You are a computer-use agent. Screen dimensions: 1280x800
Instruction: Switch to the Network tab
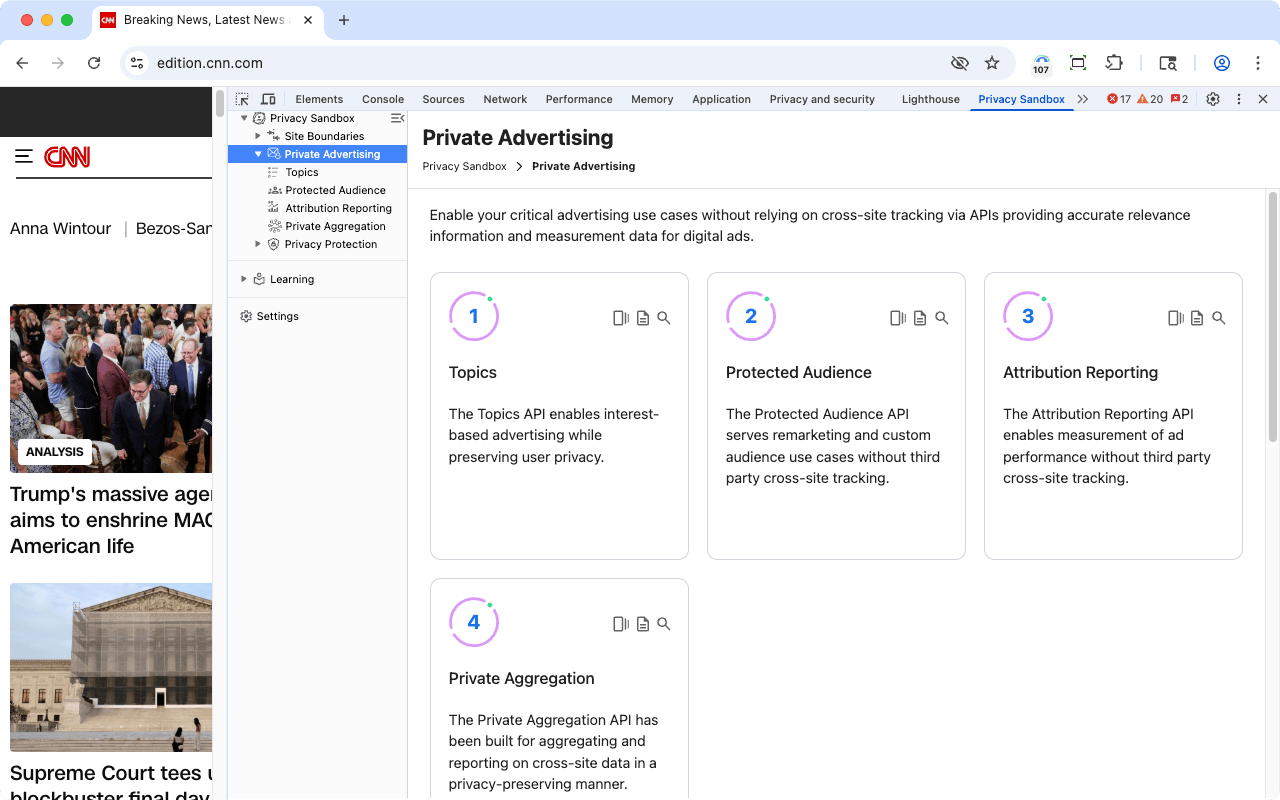[x=505, y=99]
